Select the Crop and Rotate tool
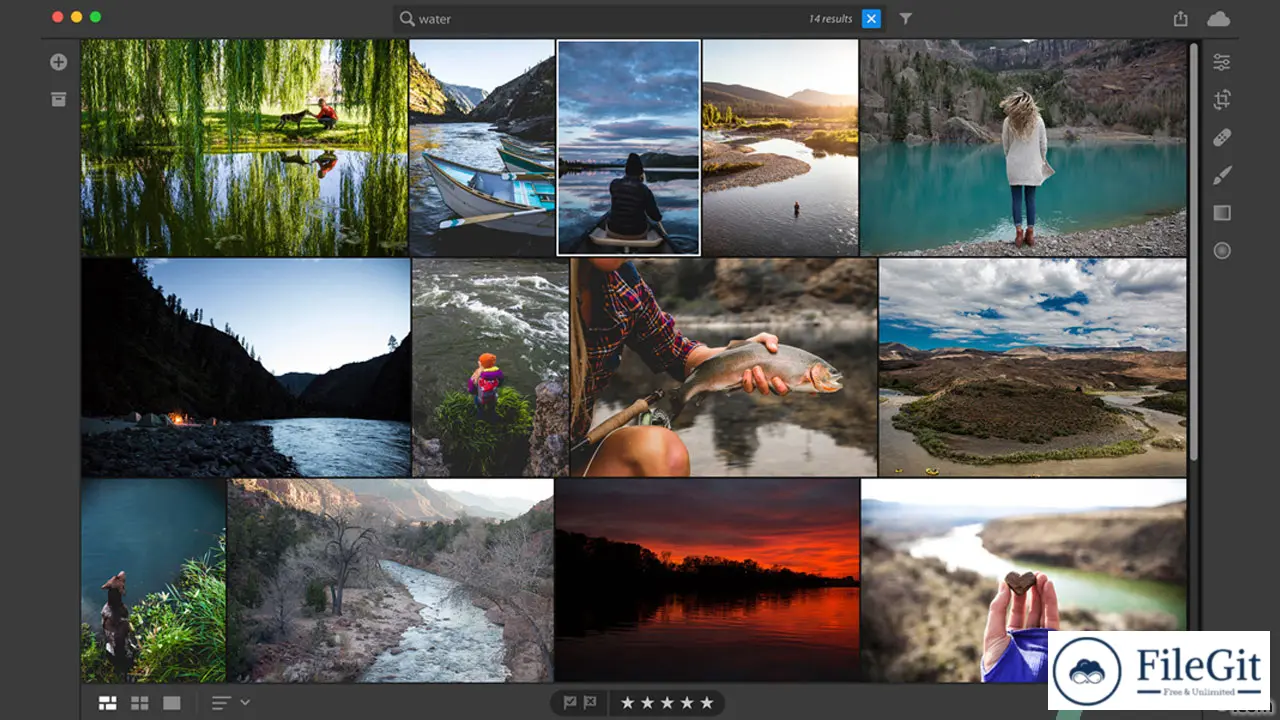 [1221, 99]
